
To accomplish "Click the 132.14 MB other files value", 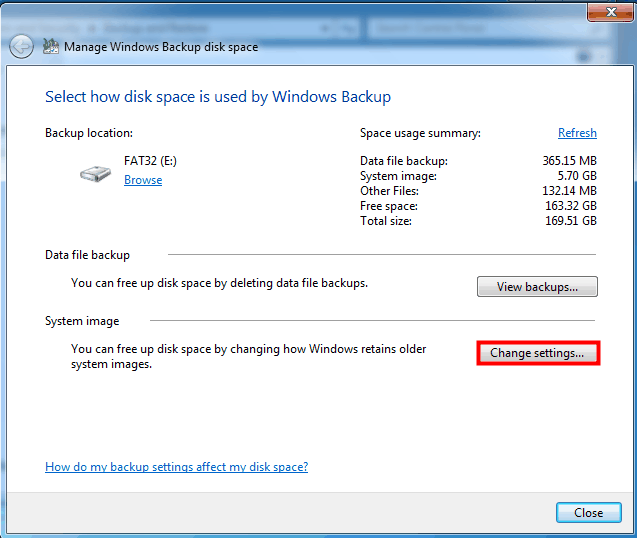I will coord(570,191).
